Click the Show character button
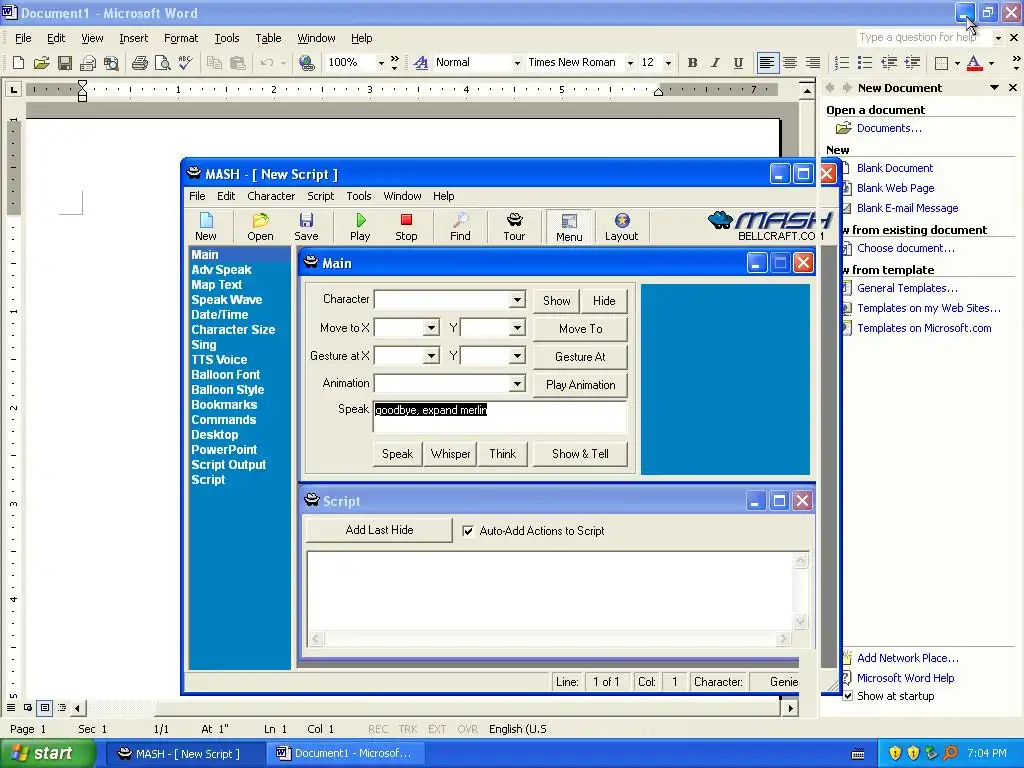 click(556, 300)
